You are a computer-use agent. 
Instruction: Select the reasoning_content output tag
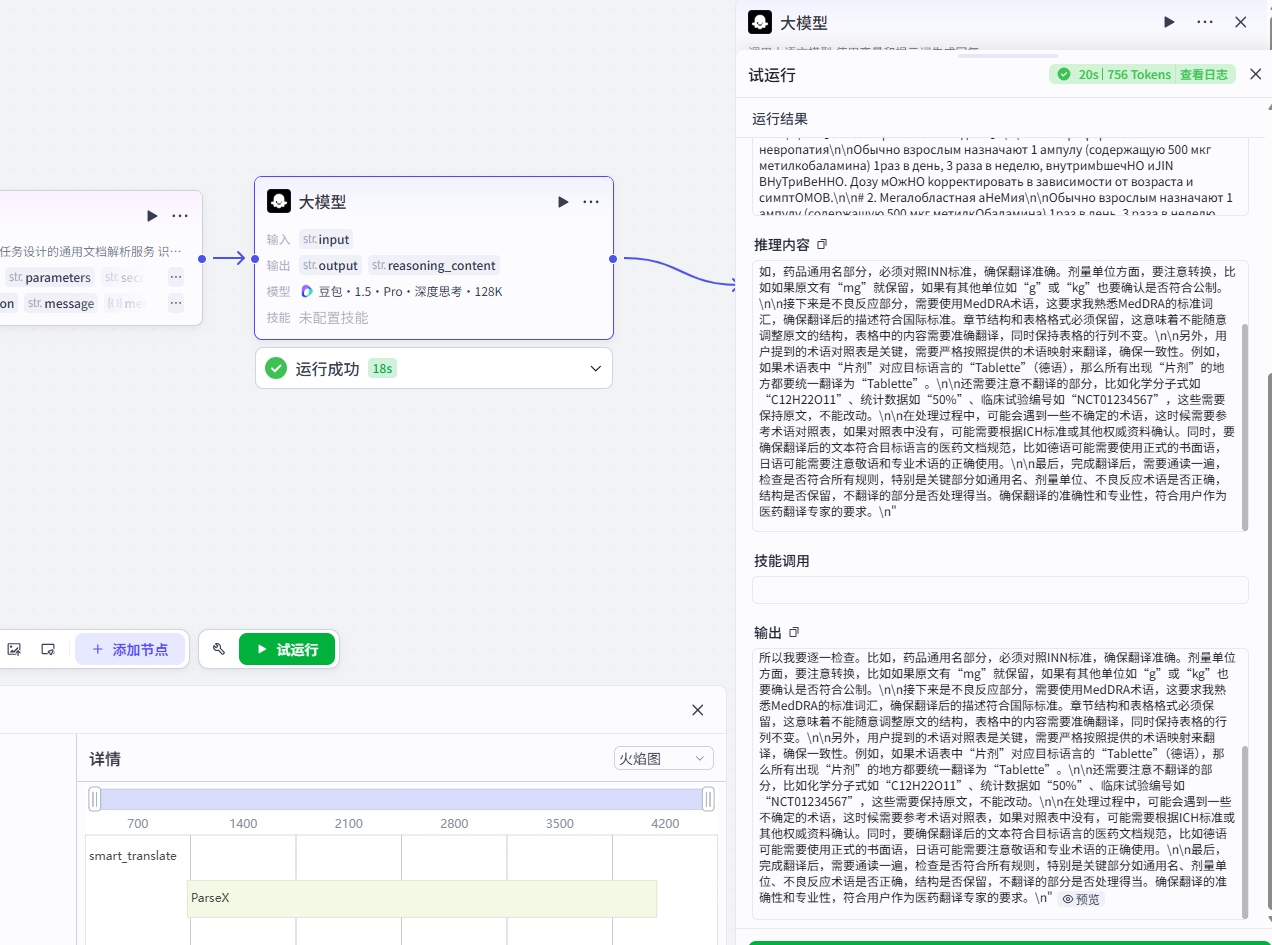click(x=433, y=265)
